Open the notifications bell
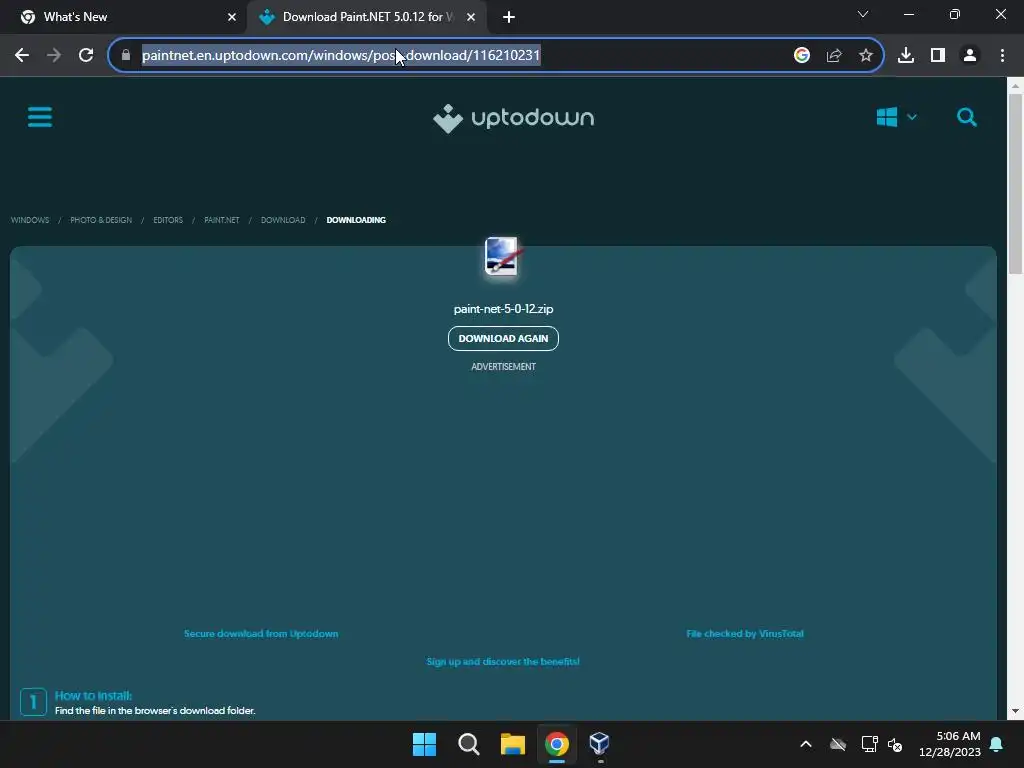Image resolution: width=1024 pixels, height=768 pixels. [x=997, y=744]
